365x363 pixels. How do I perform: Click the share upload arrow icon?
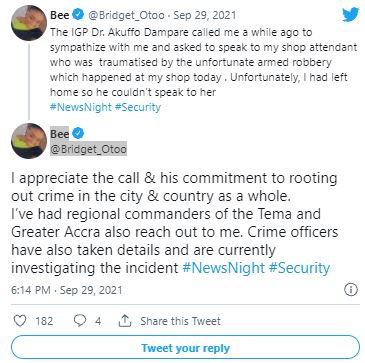pos(124,321)
